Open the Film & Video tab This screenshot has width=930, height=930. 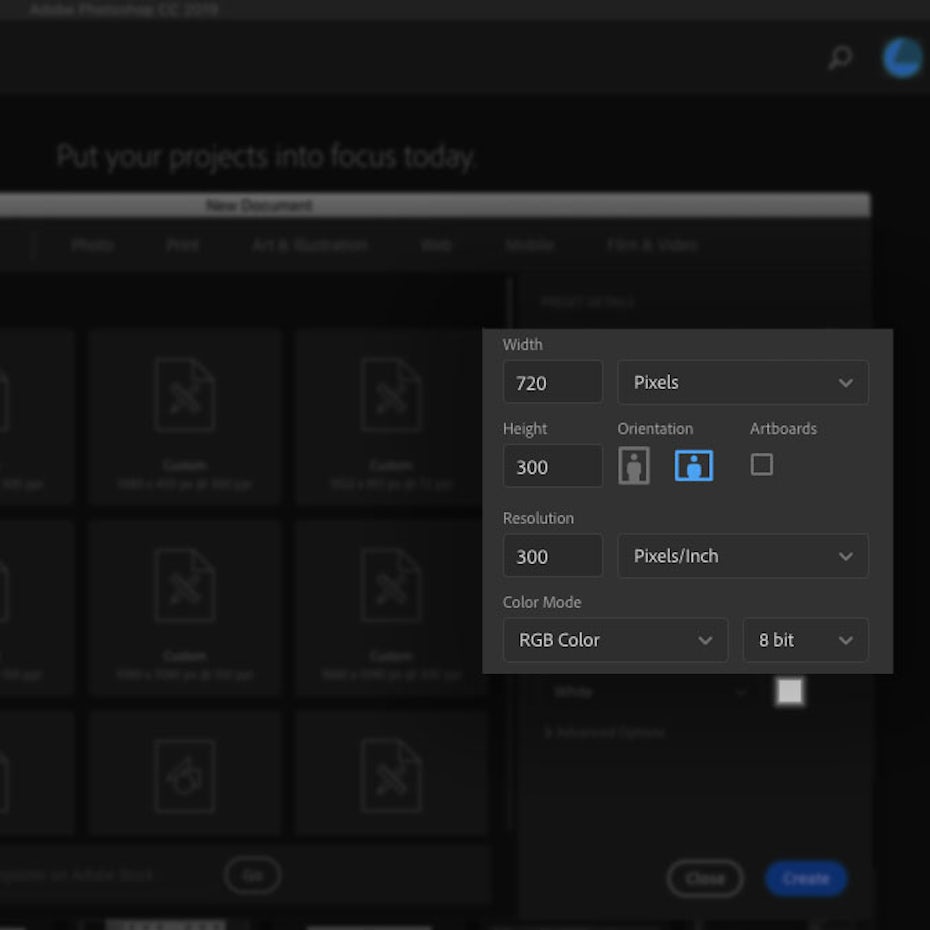click(x=651, y=245)
